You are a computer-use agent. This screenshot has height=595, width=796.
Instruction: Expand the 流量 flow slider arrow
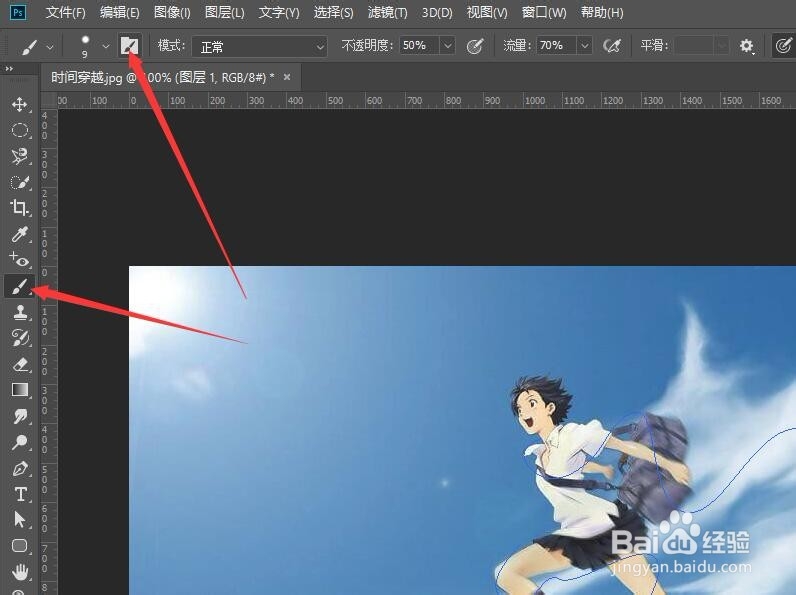click(x=584, y=46)
